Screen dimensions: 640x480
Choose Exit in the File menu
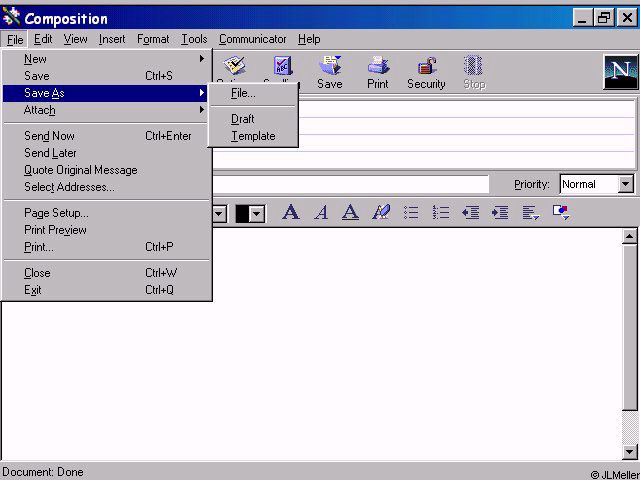tap(107, 290)
